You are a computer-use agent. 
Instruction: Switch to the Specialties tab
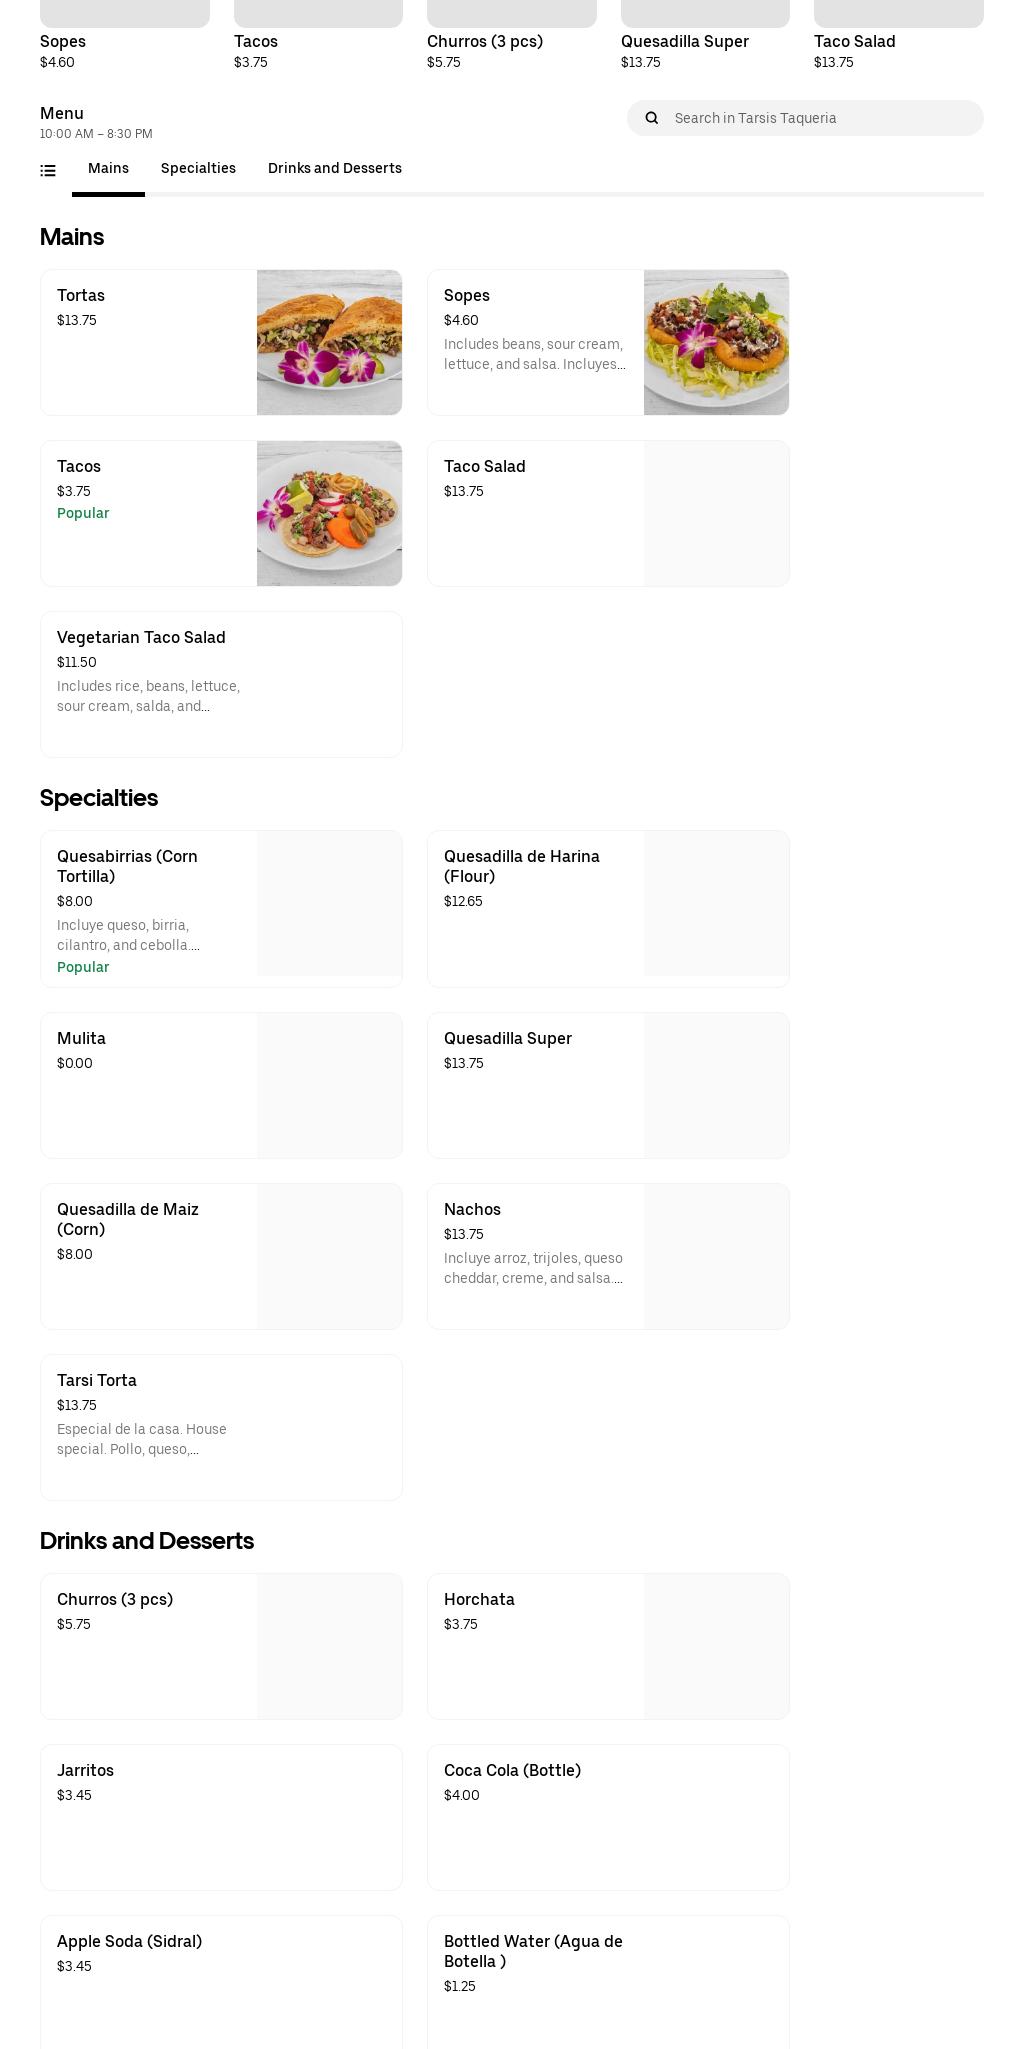197,168
